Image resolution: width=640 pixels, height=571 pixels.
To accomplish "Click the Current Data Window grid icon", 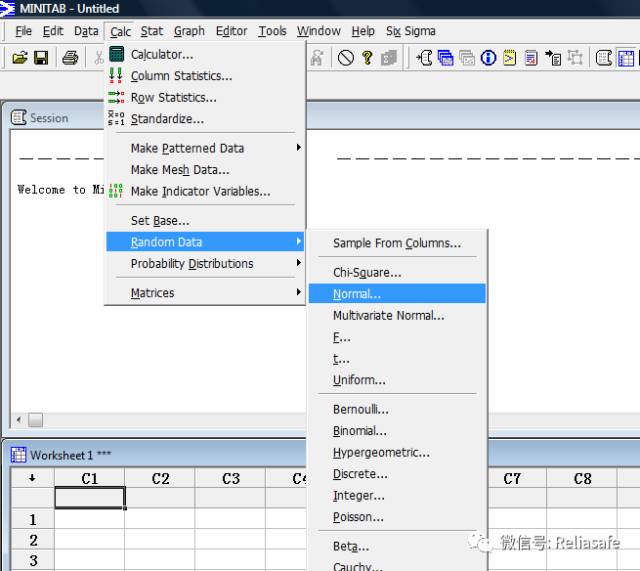I will [x=626, y=58].
